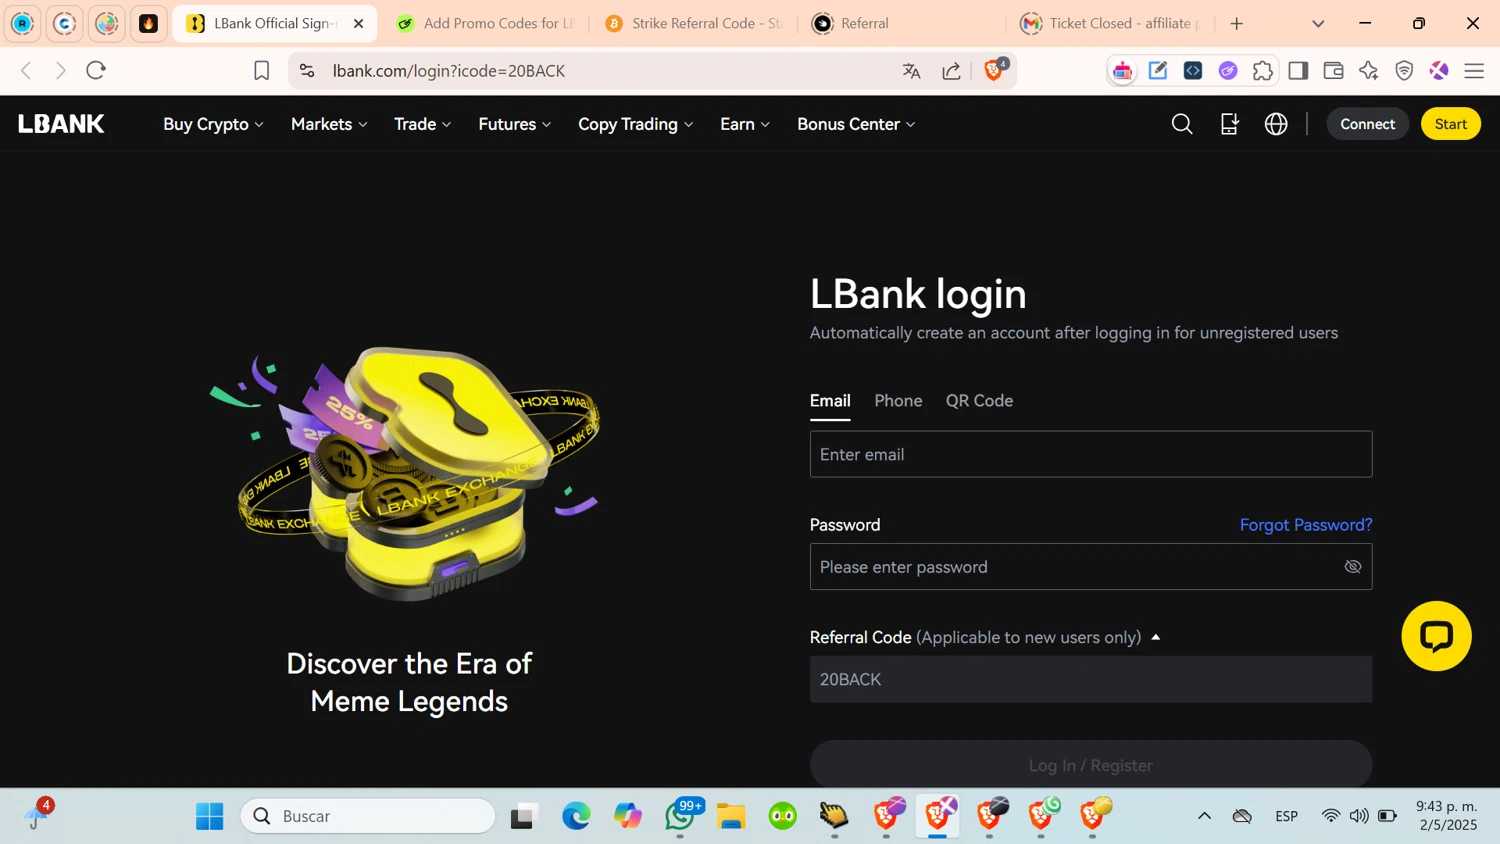Open the app download icon

tap(1230, 124)
